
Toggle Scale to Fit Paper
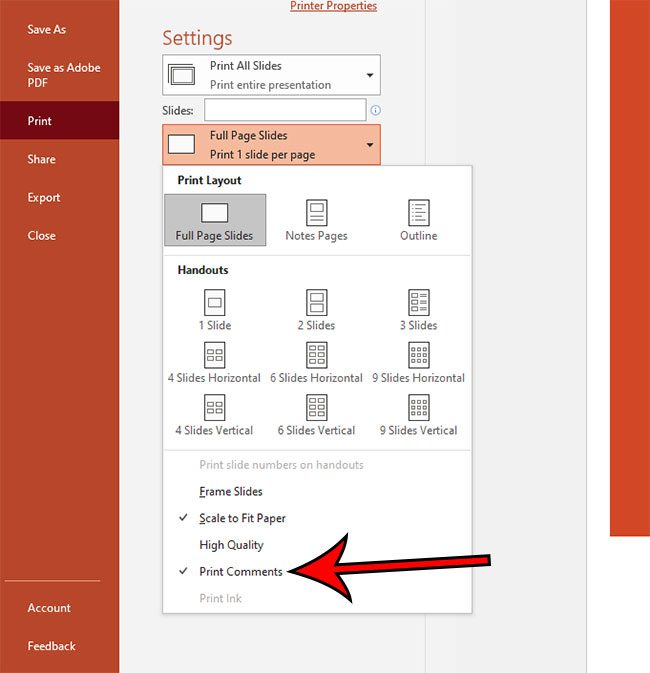coord(242,518)
